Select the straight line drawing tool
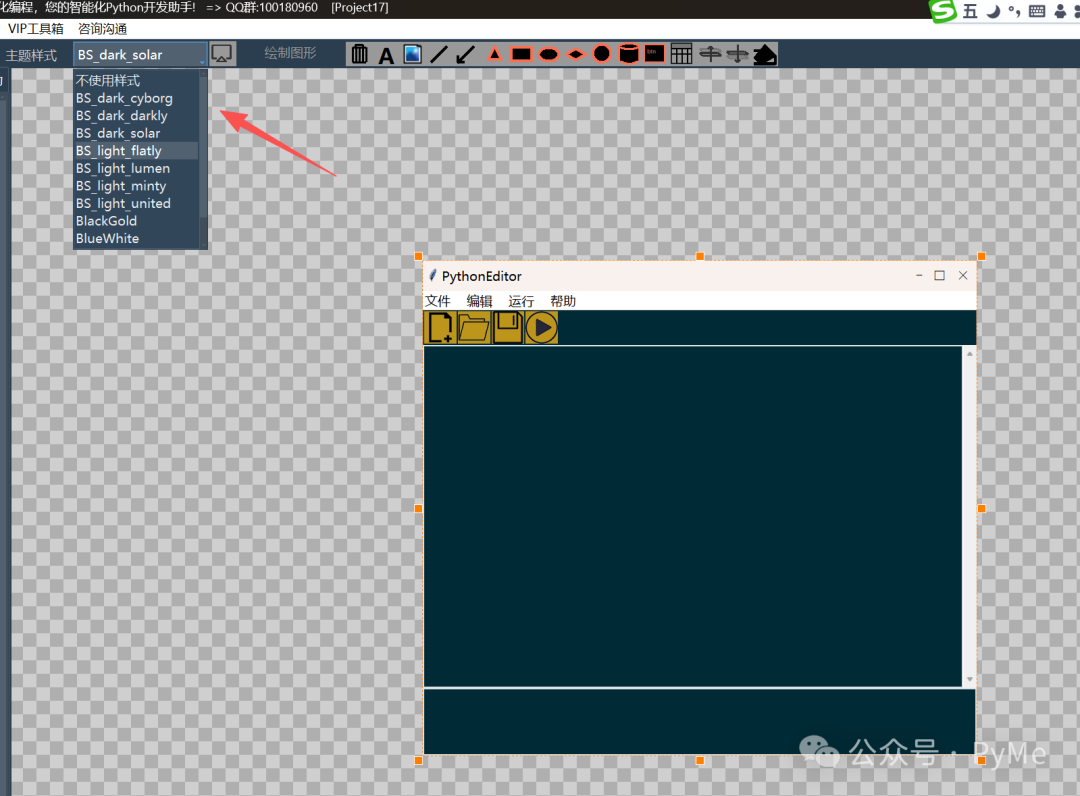This screenshot has height=796, width=1080. [x=439, y=54]
